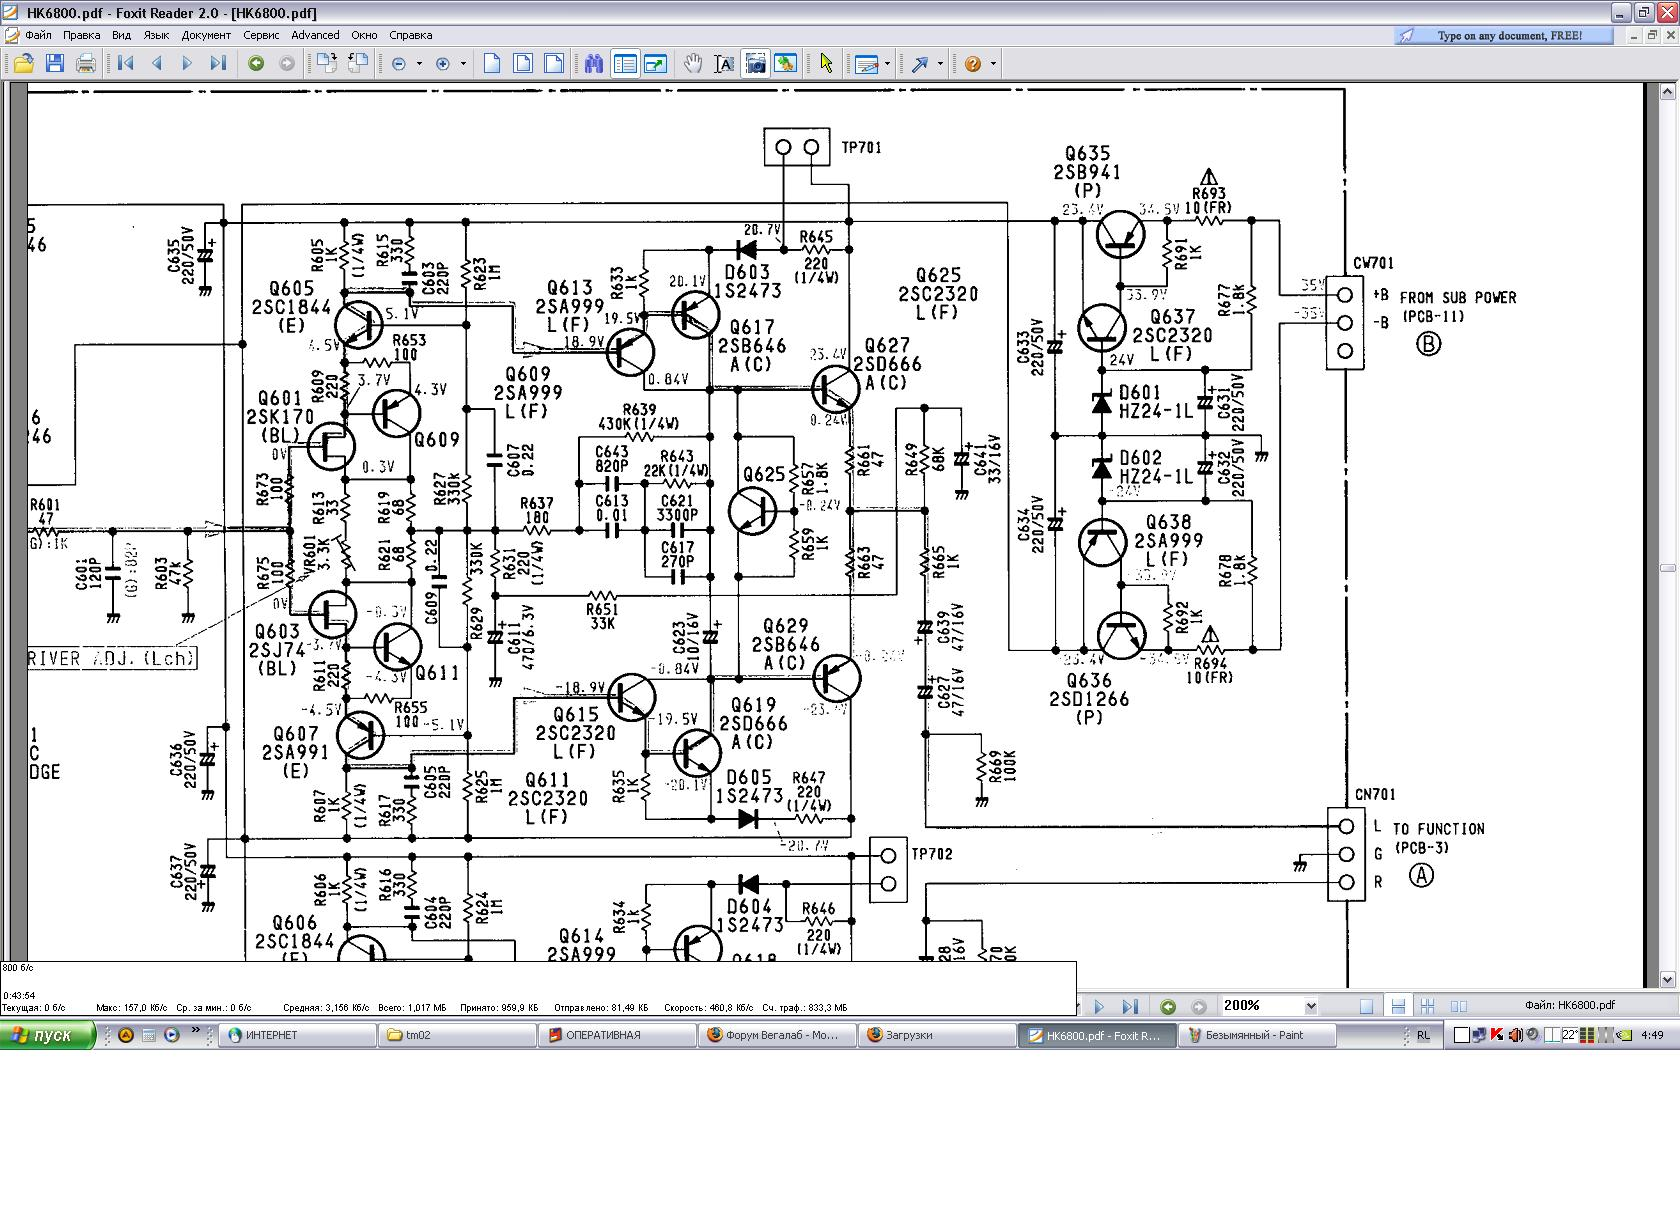
Task: Click the green previous view arrow in top toolbar
Action: pyautogui.click(x=256, y=64)
